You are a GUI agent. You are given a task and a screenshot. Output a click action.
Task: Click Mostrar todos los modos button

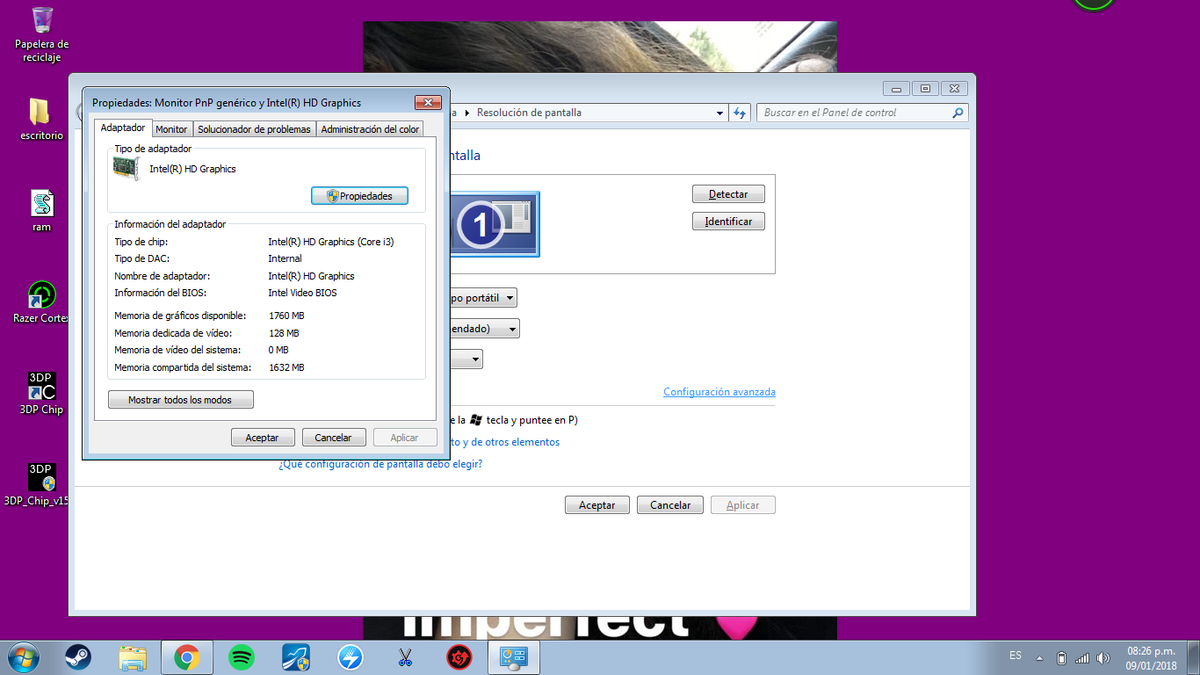[x=180, y=400]
